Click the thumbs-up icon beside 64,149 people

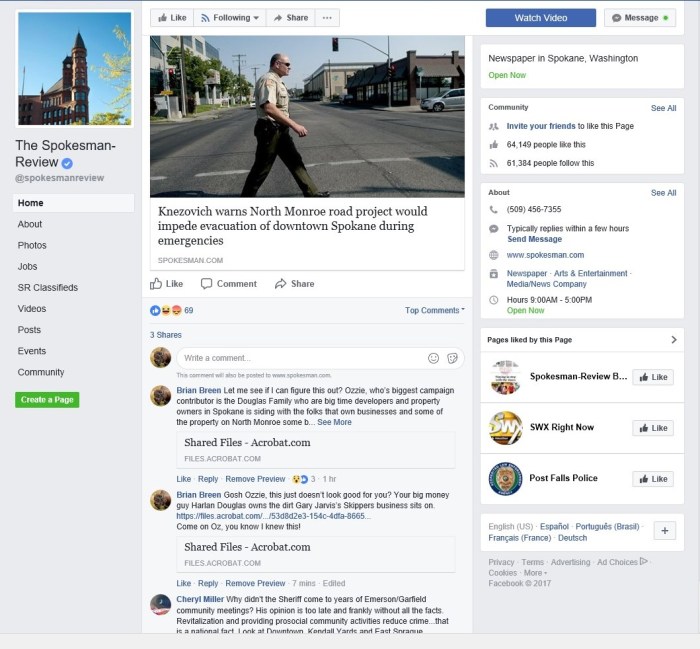494,145
